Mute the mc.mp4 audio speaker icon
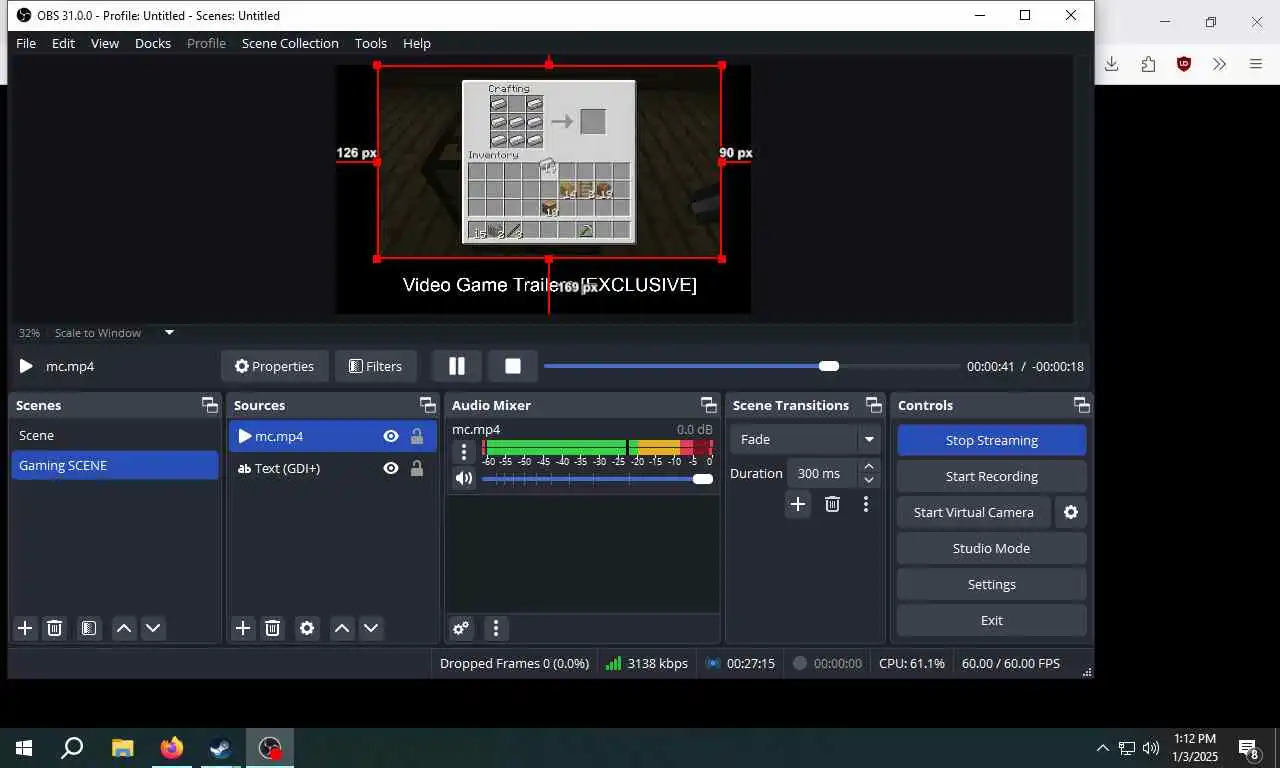The image size is (1280, 768). 463,478
